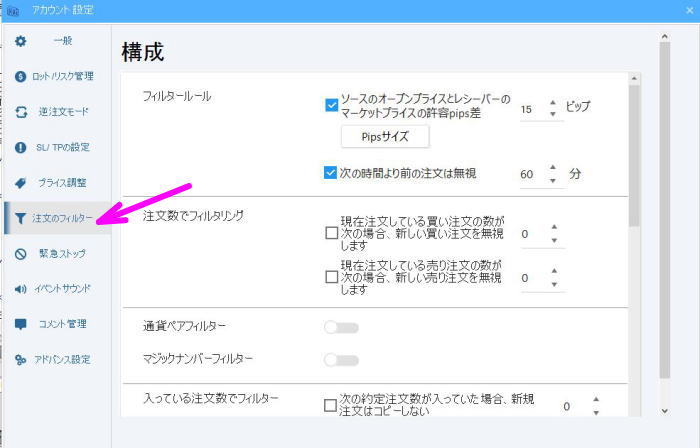
Task: Click the gears icon for アドバンス設定
Action: coord(21,359)
